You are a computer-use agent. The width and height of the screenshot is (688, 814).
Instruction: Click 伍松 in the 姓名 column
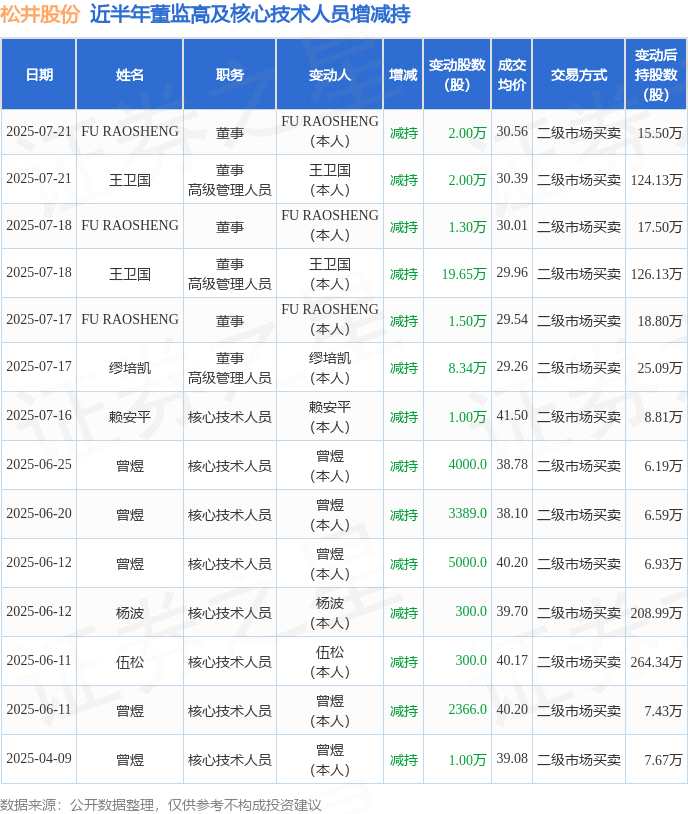click(129, 662)
